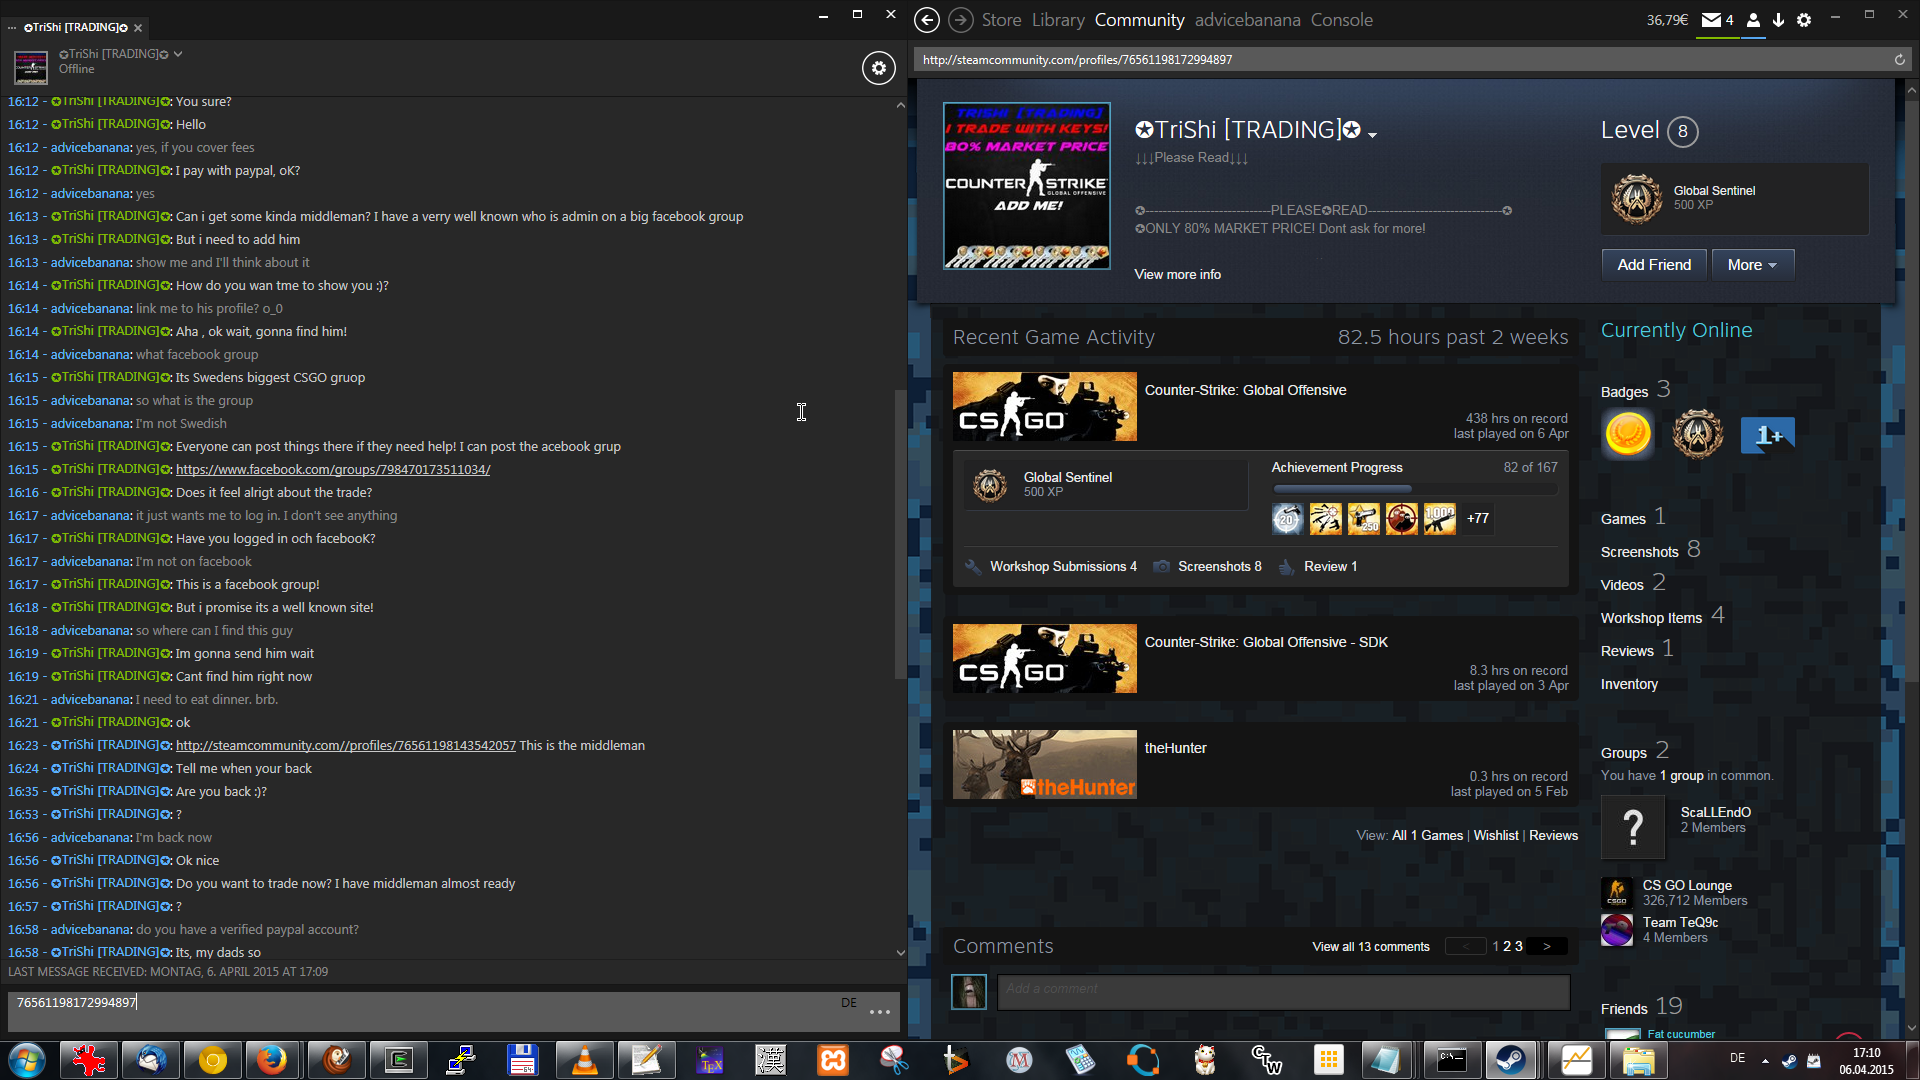Open the Community menu tab

tap(1139, 20)
